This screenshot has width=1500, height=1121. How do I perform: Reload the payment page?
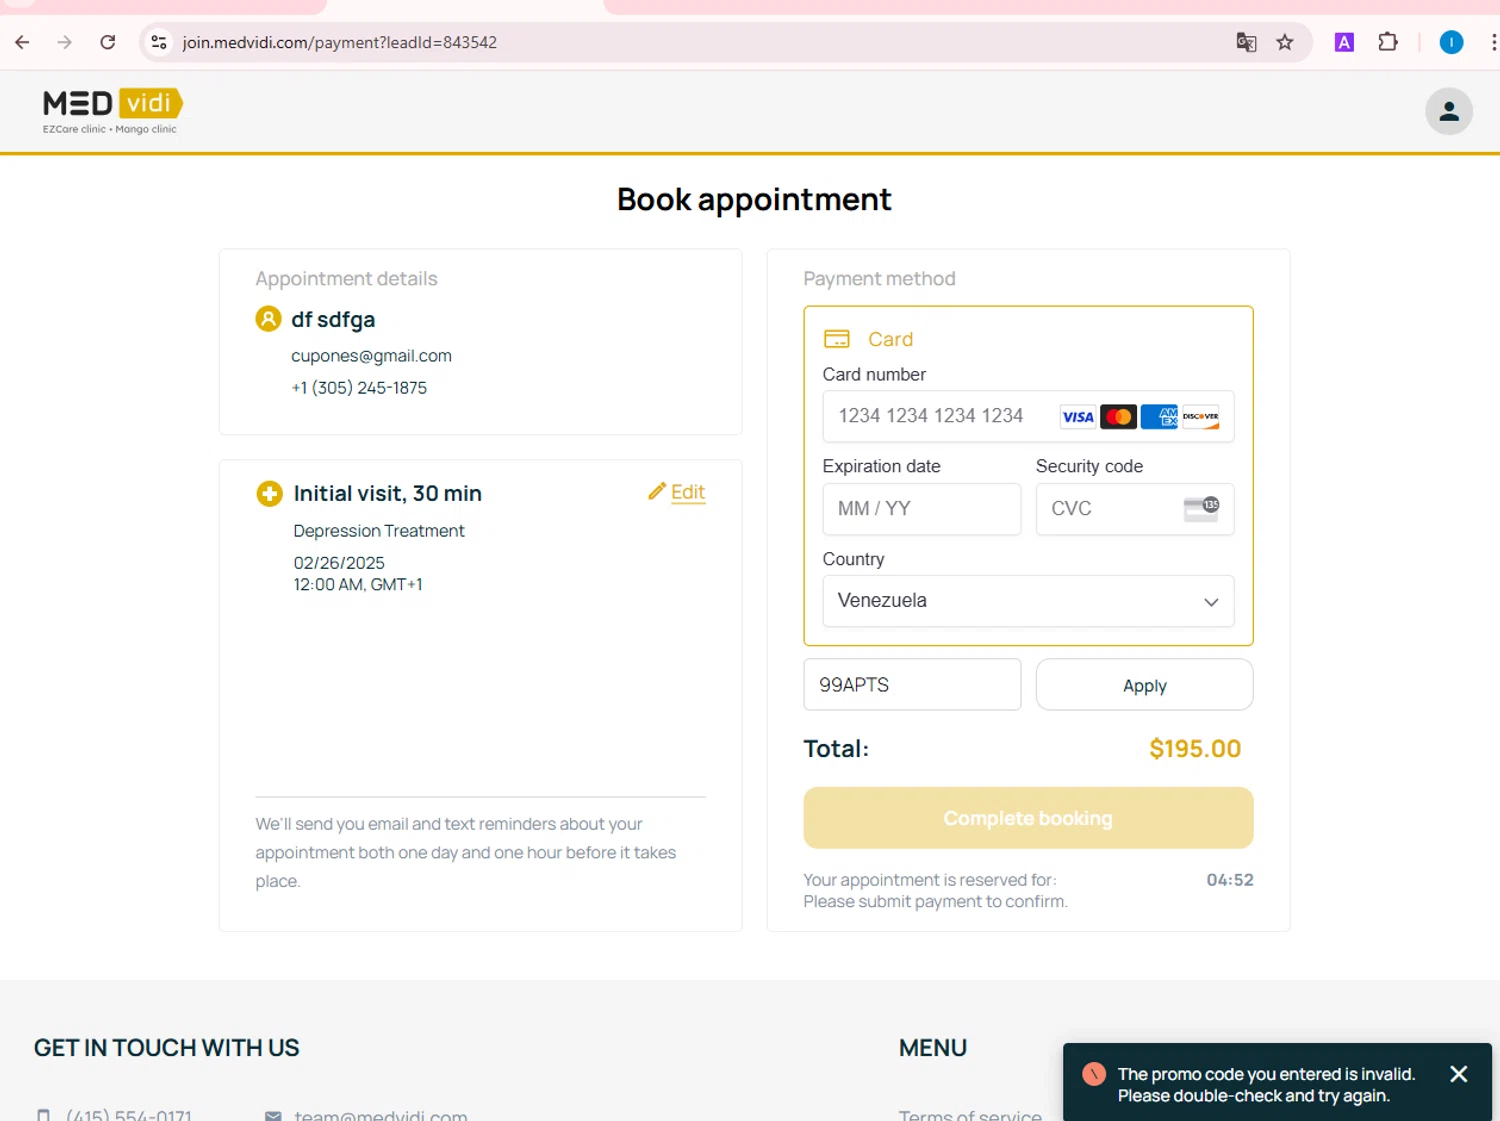tap(108, 42)
